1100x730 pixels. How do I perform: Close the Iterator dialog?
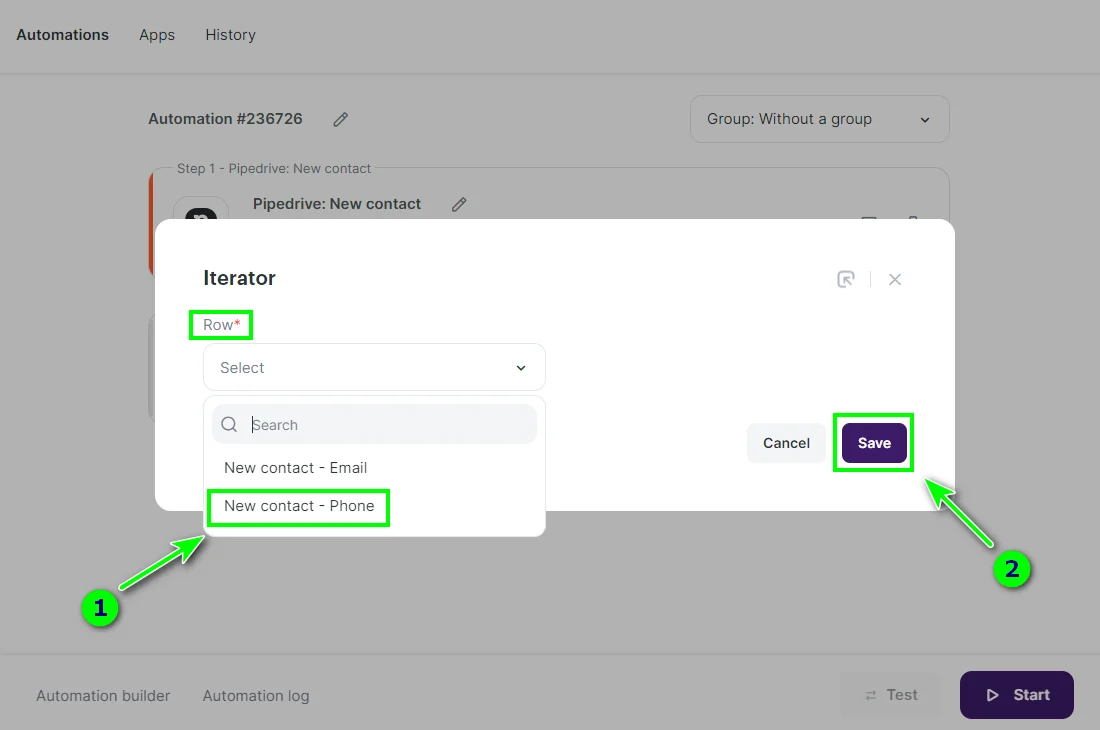tap(895, 279)
